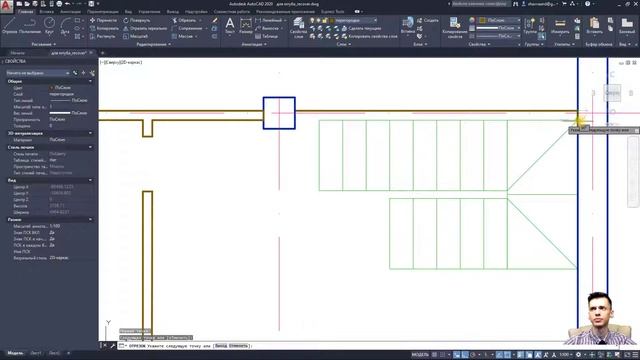Click the Erase icon in Редактирование panel
Image resolution: width=640 pixels, height=360 pixels.
pos(215,20)
